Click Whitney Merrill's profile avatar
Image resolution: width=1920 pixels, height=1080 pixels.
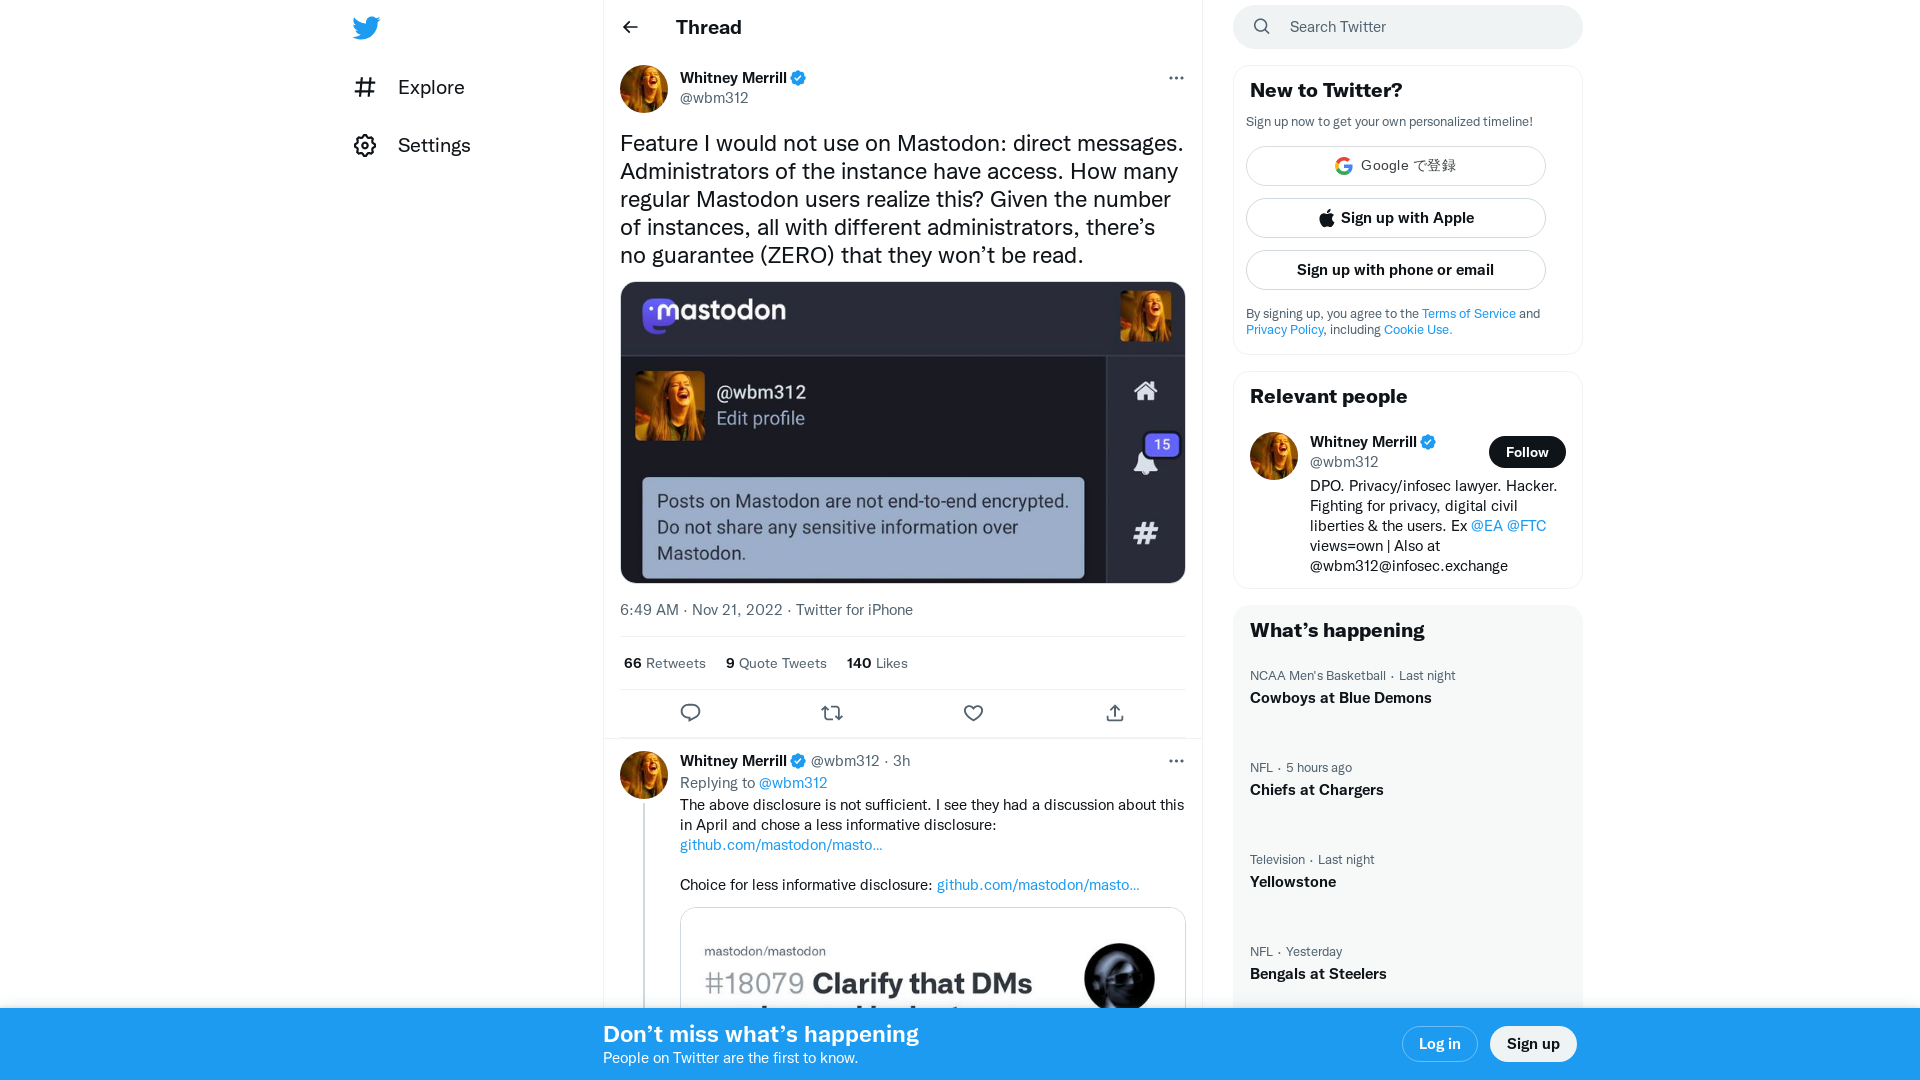(643, 89)
